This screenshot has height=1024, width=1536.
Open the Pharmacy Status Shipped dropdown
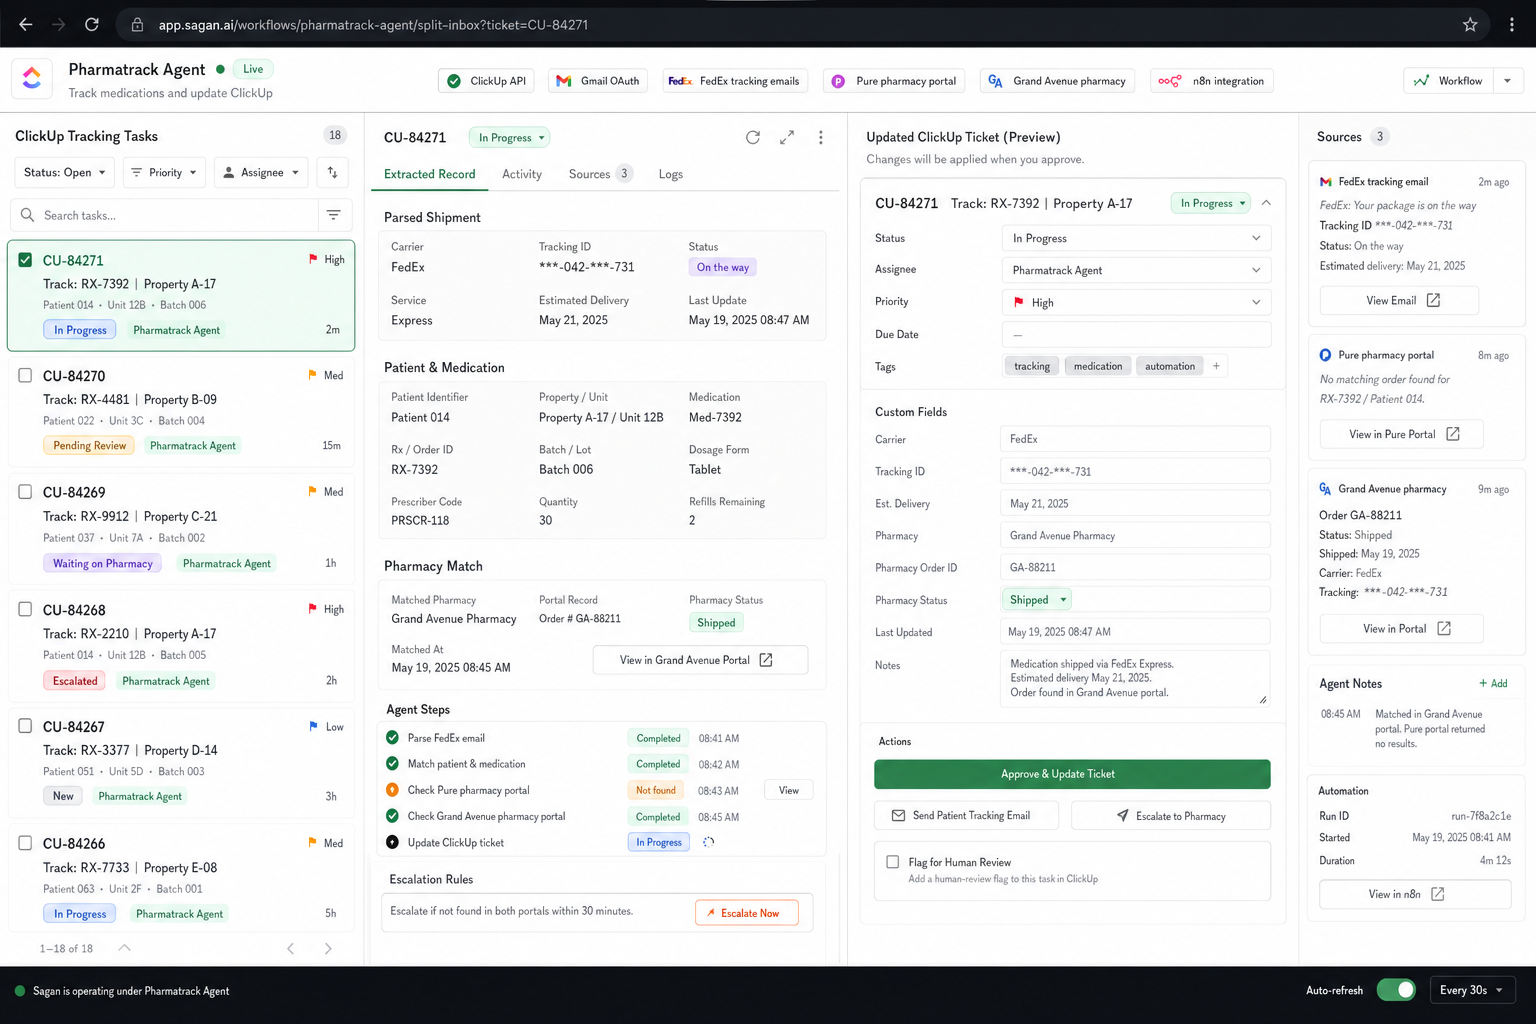point(1037,600)
